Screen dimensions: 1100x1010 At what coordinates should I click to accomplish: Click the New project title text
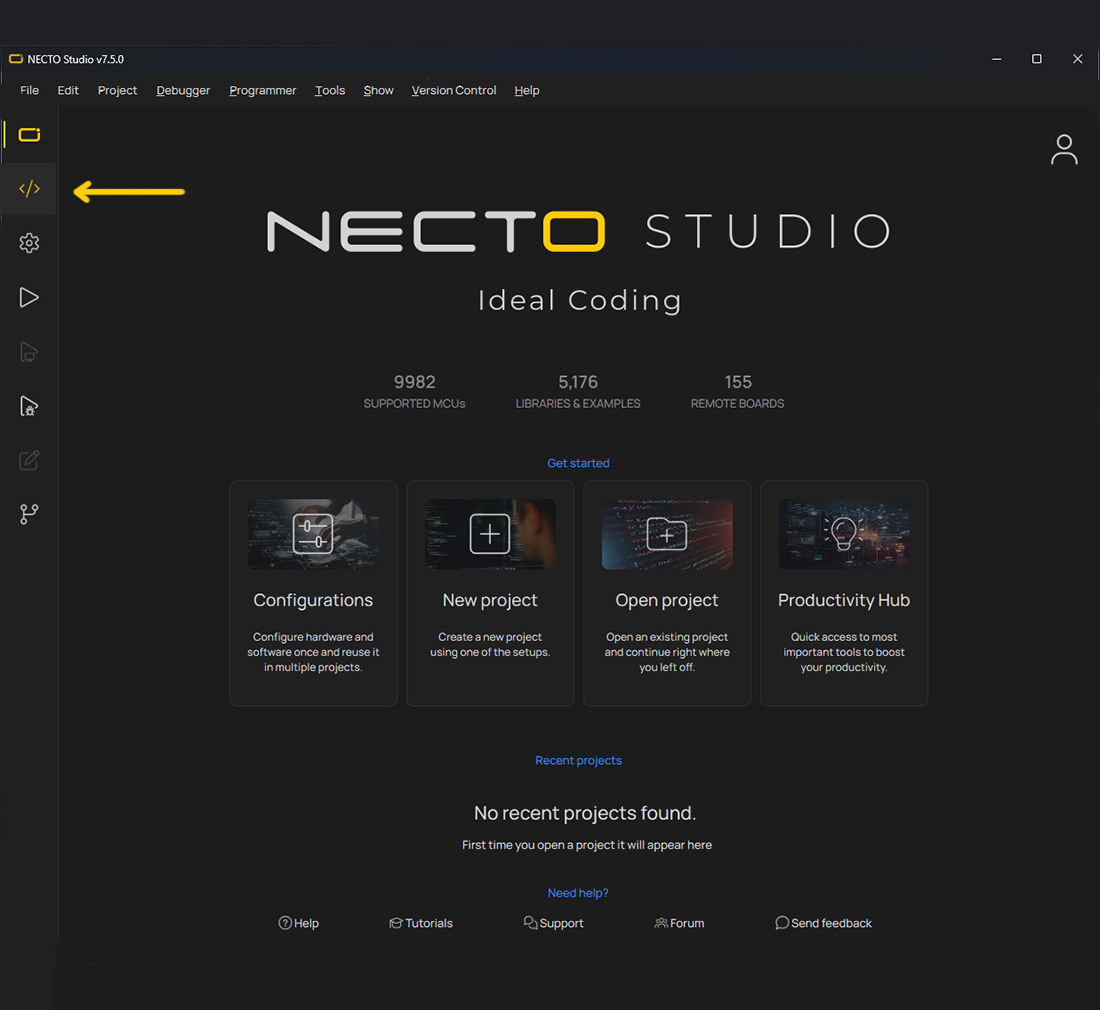tap(490, 600)
